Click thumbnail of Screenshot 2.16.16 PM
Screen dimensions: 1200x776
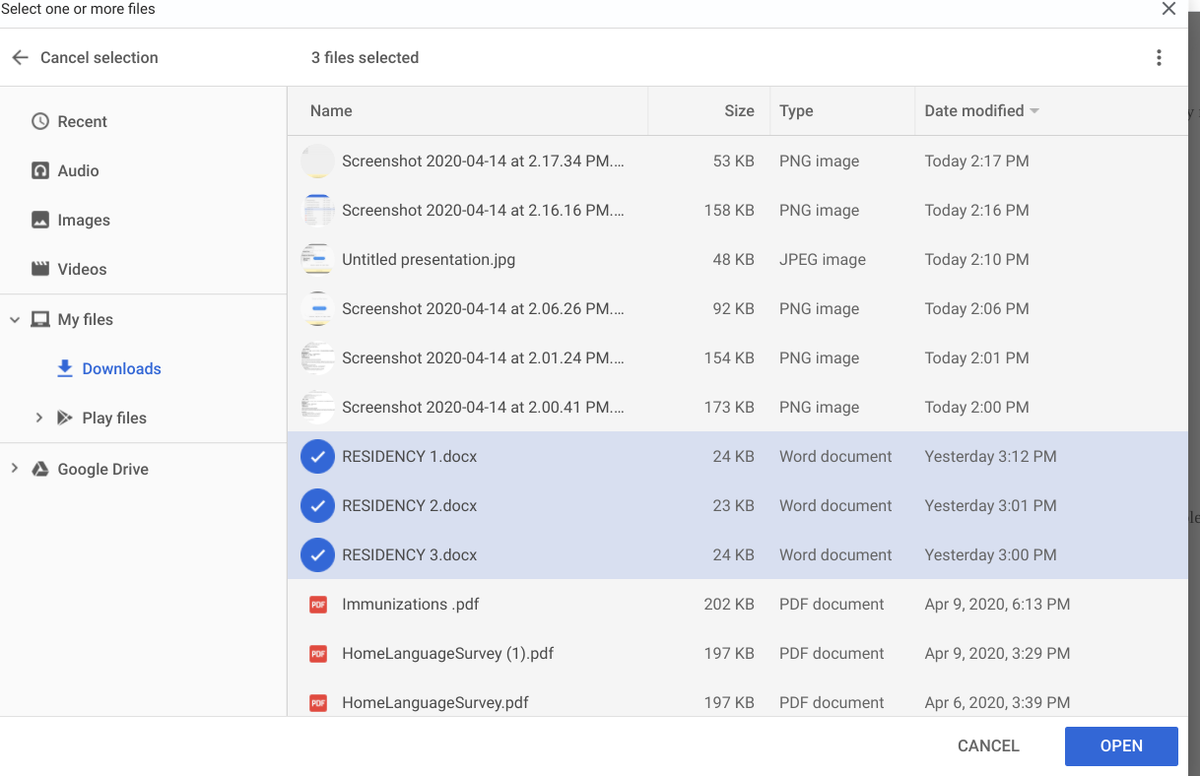click(317, 210)
